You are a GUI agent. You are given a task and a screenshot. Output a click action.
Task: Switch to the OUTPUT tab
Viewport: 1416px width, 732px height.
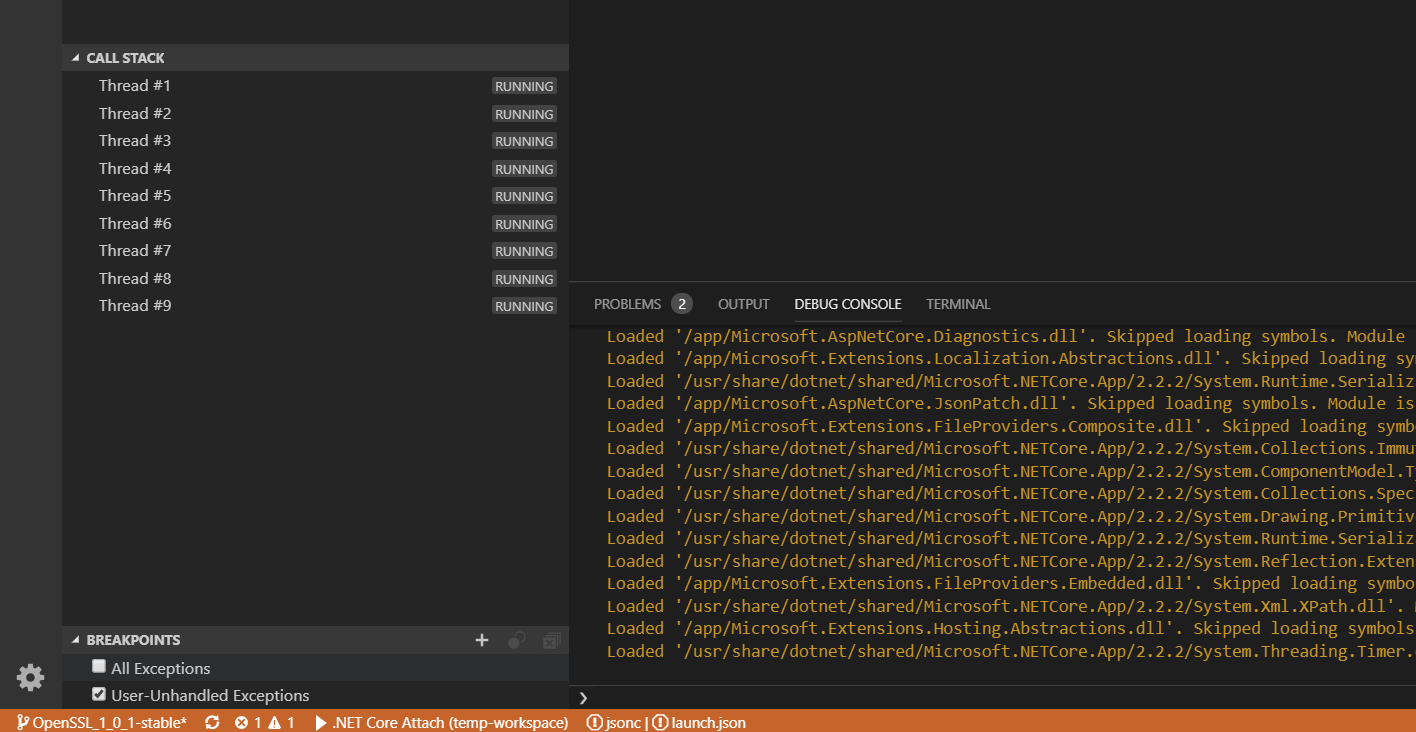(x=744, y=304)
